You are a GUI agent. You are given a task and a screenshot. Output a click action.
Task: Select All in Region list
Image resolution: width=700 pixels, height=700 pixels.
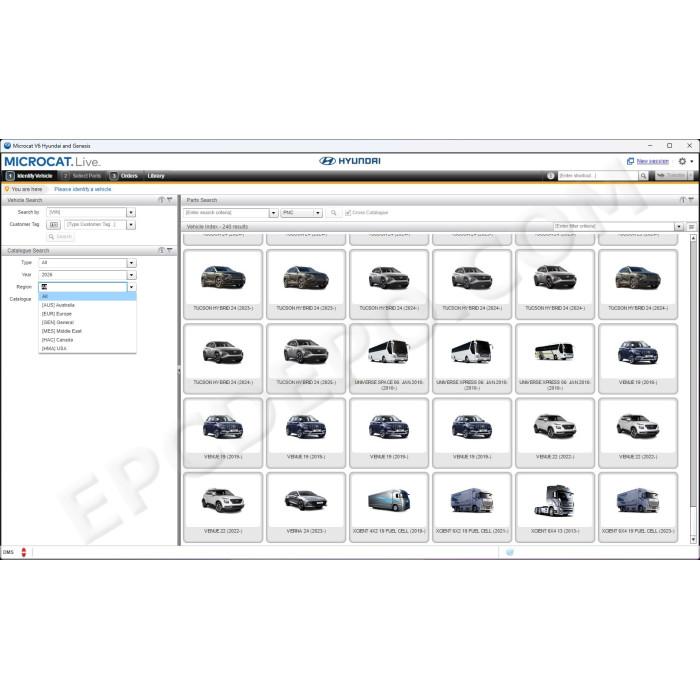(88, 296)
